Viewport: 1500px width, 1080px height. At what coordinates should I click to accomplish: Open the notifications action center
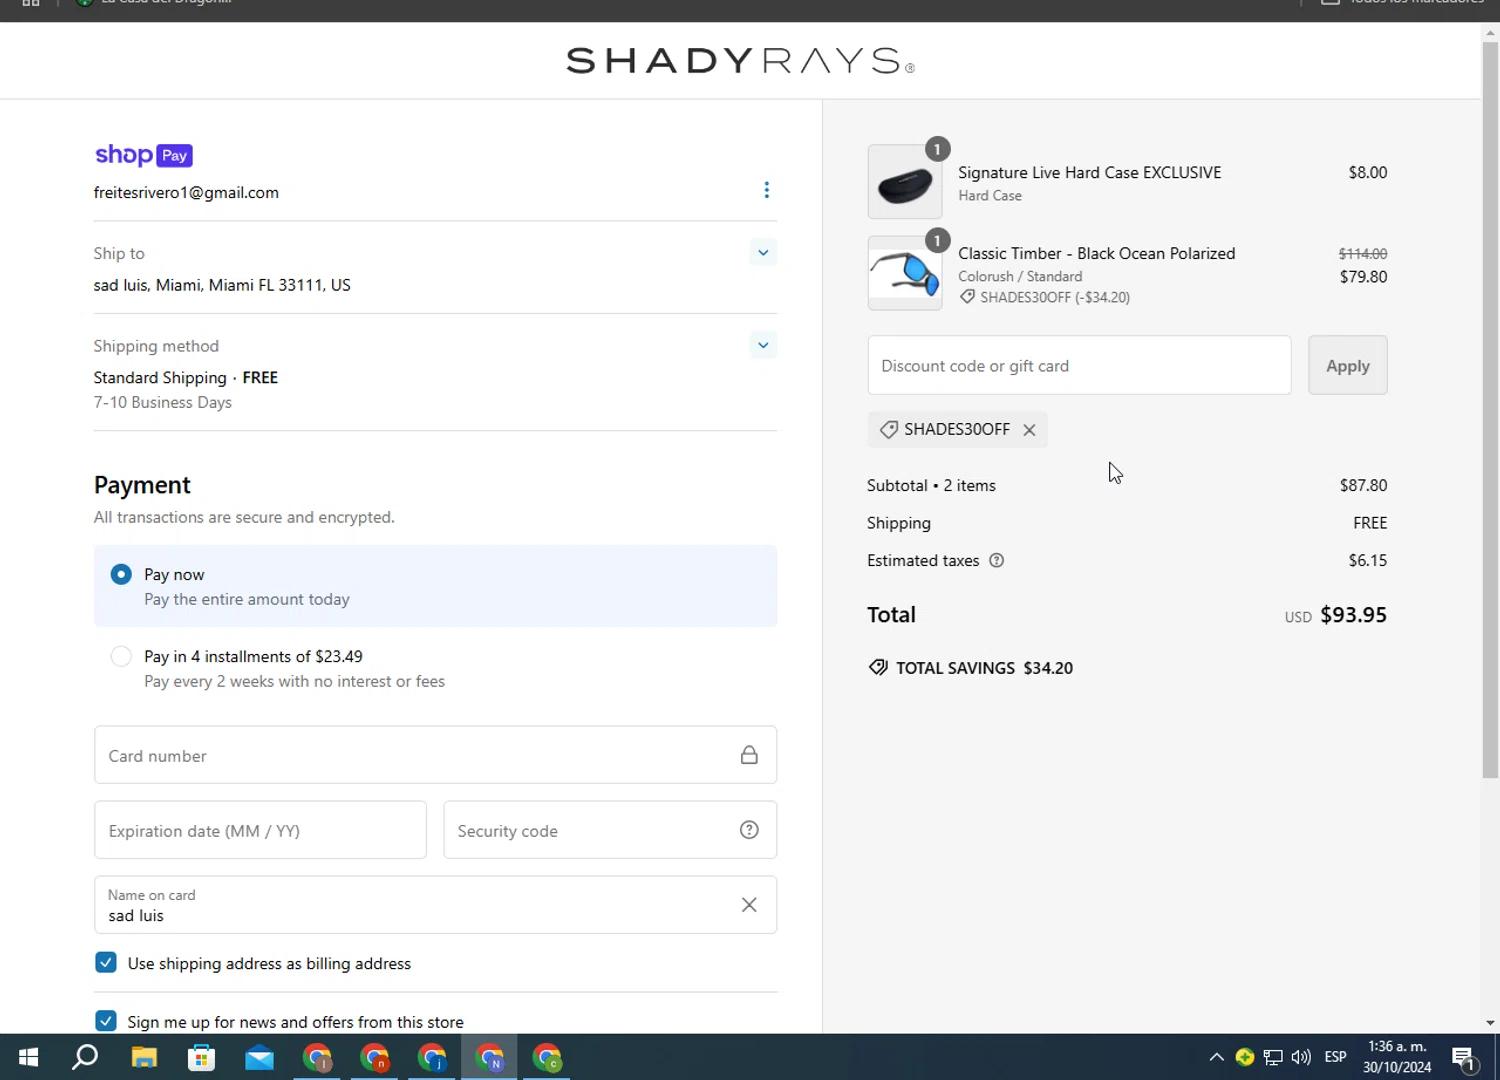pyautogui.click(x=1465, y=1057)
